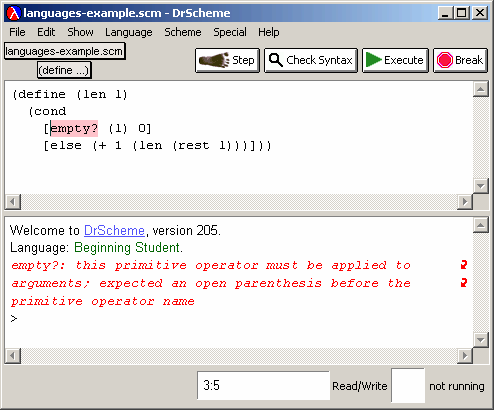Open the (define ...) definitions popup
Screen dimensions: 494x410
coord(64,70)
